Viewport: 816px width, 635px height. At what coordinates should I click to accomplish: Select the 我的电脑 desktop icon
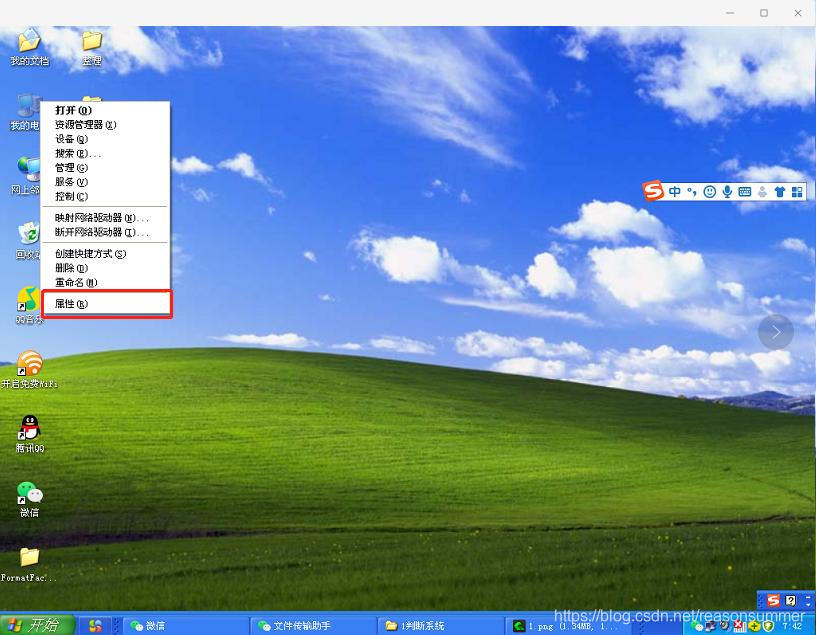coord(24,112)
